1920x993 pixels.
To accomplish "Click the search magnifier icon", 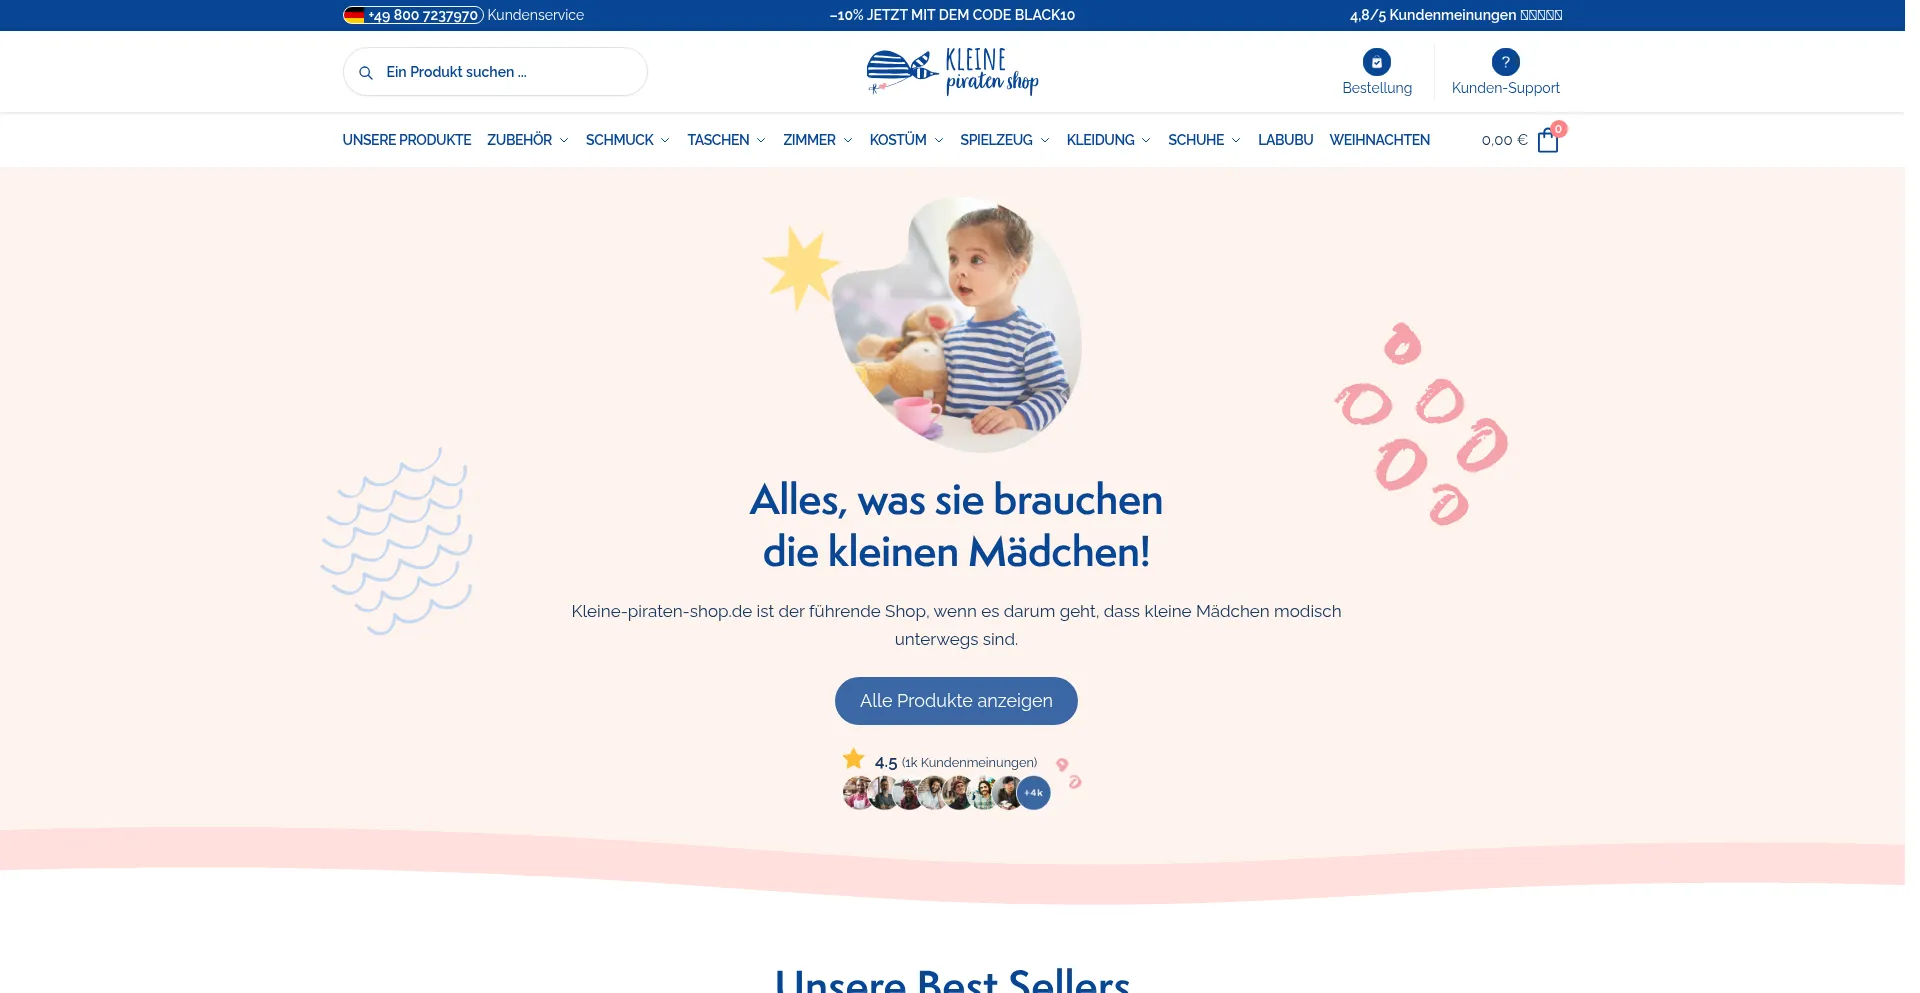I will tap(366, 73).
